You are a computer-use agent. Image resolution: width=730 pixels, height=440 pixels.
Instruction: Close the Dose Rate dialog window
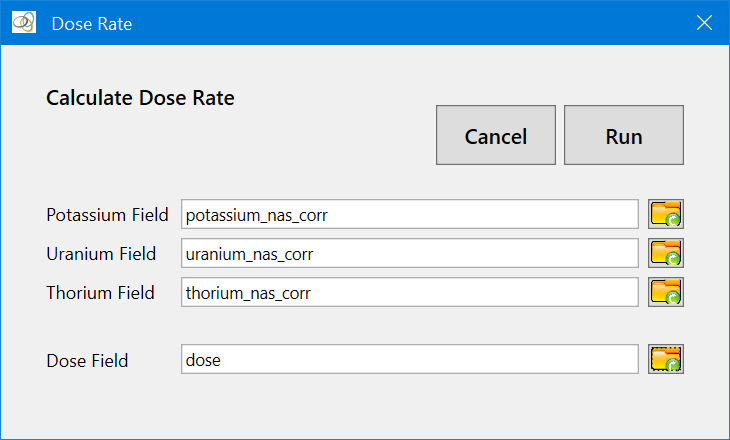(704, 22)
